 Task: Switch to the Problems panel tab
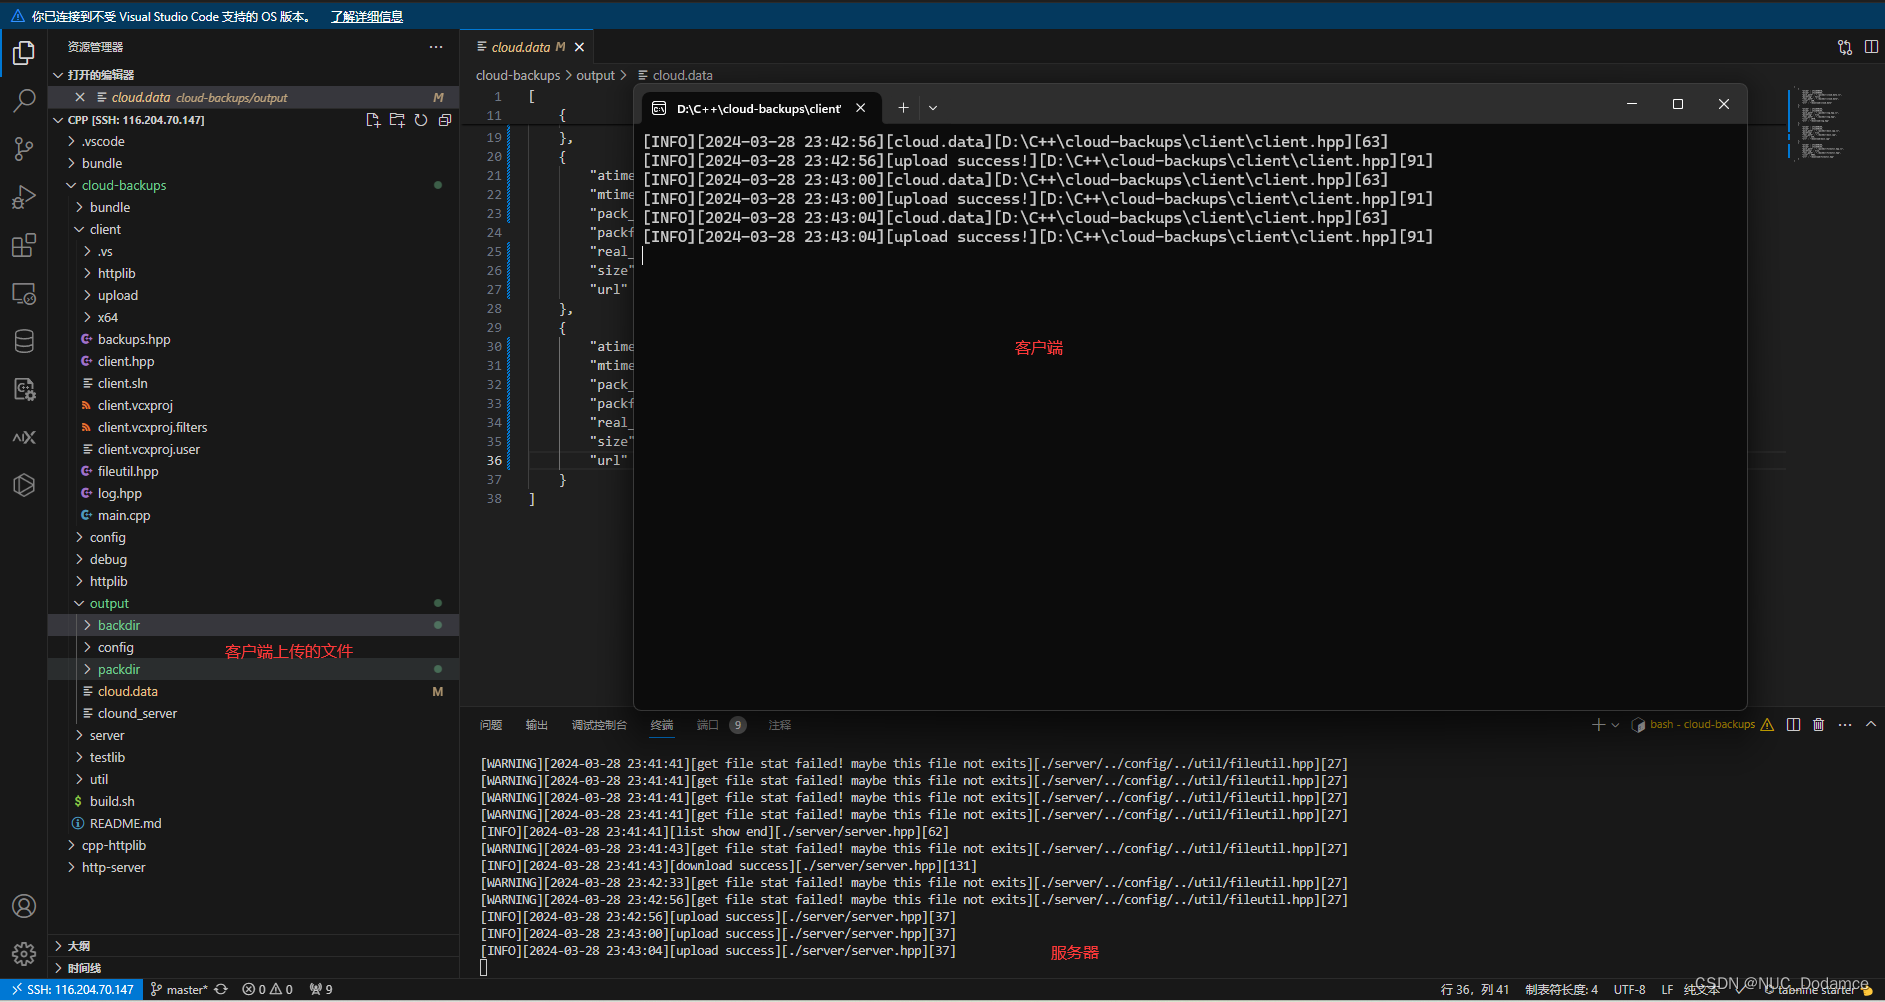pyautogui.click(x=491, y=725)
